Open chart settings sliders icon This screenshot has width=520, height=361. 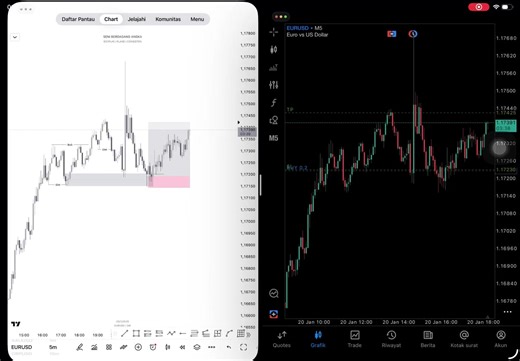pyautogui.click(x=274, y=85)
